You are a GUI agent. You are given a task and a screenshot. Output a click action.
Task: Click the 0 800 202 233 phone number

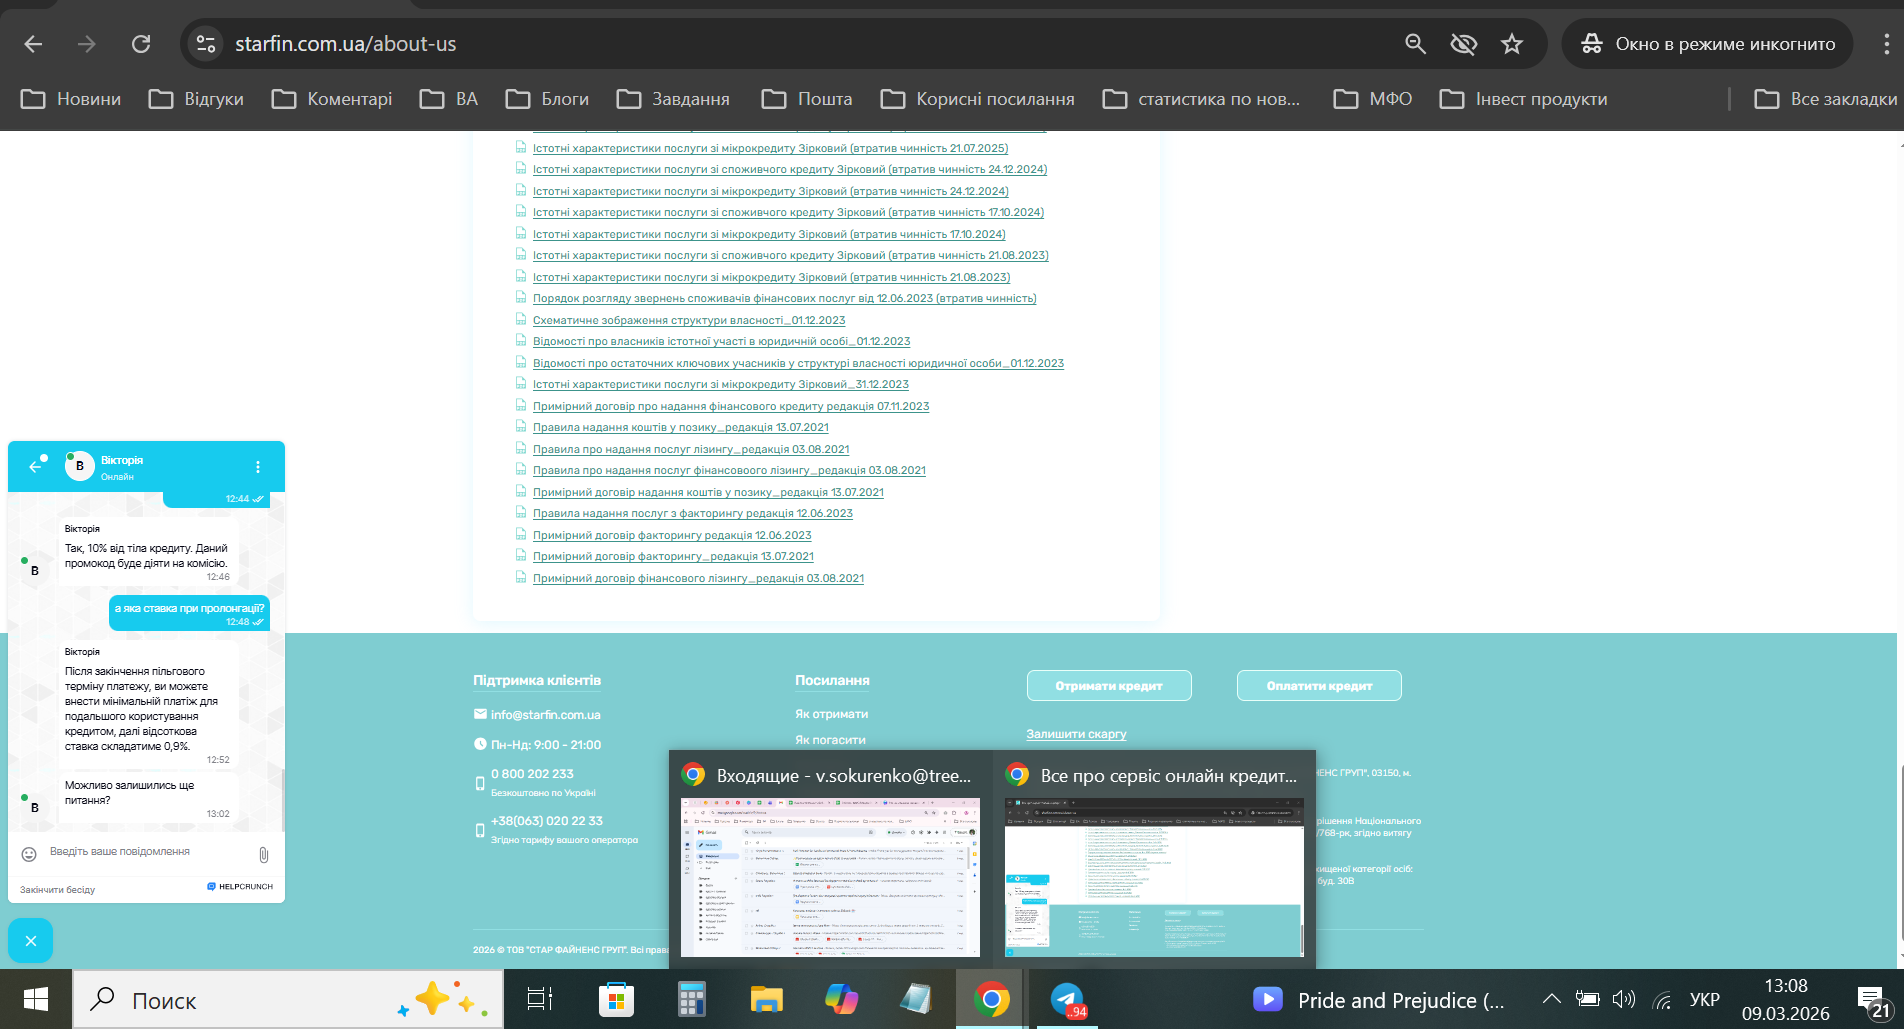point(532,774)
